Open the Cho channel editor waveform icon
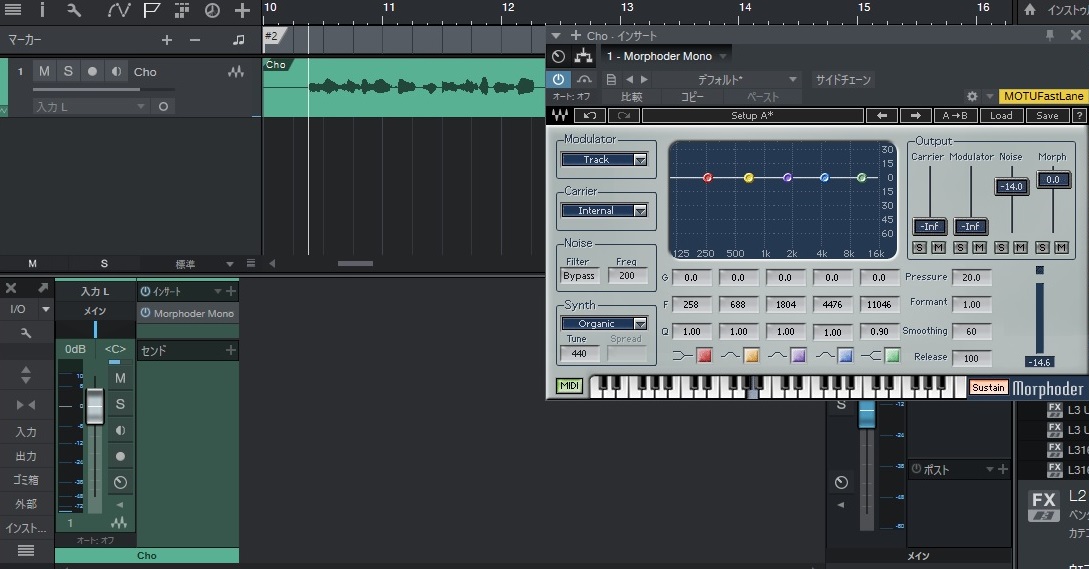 click(x=119, y=522)
